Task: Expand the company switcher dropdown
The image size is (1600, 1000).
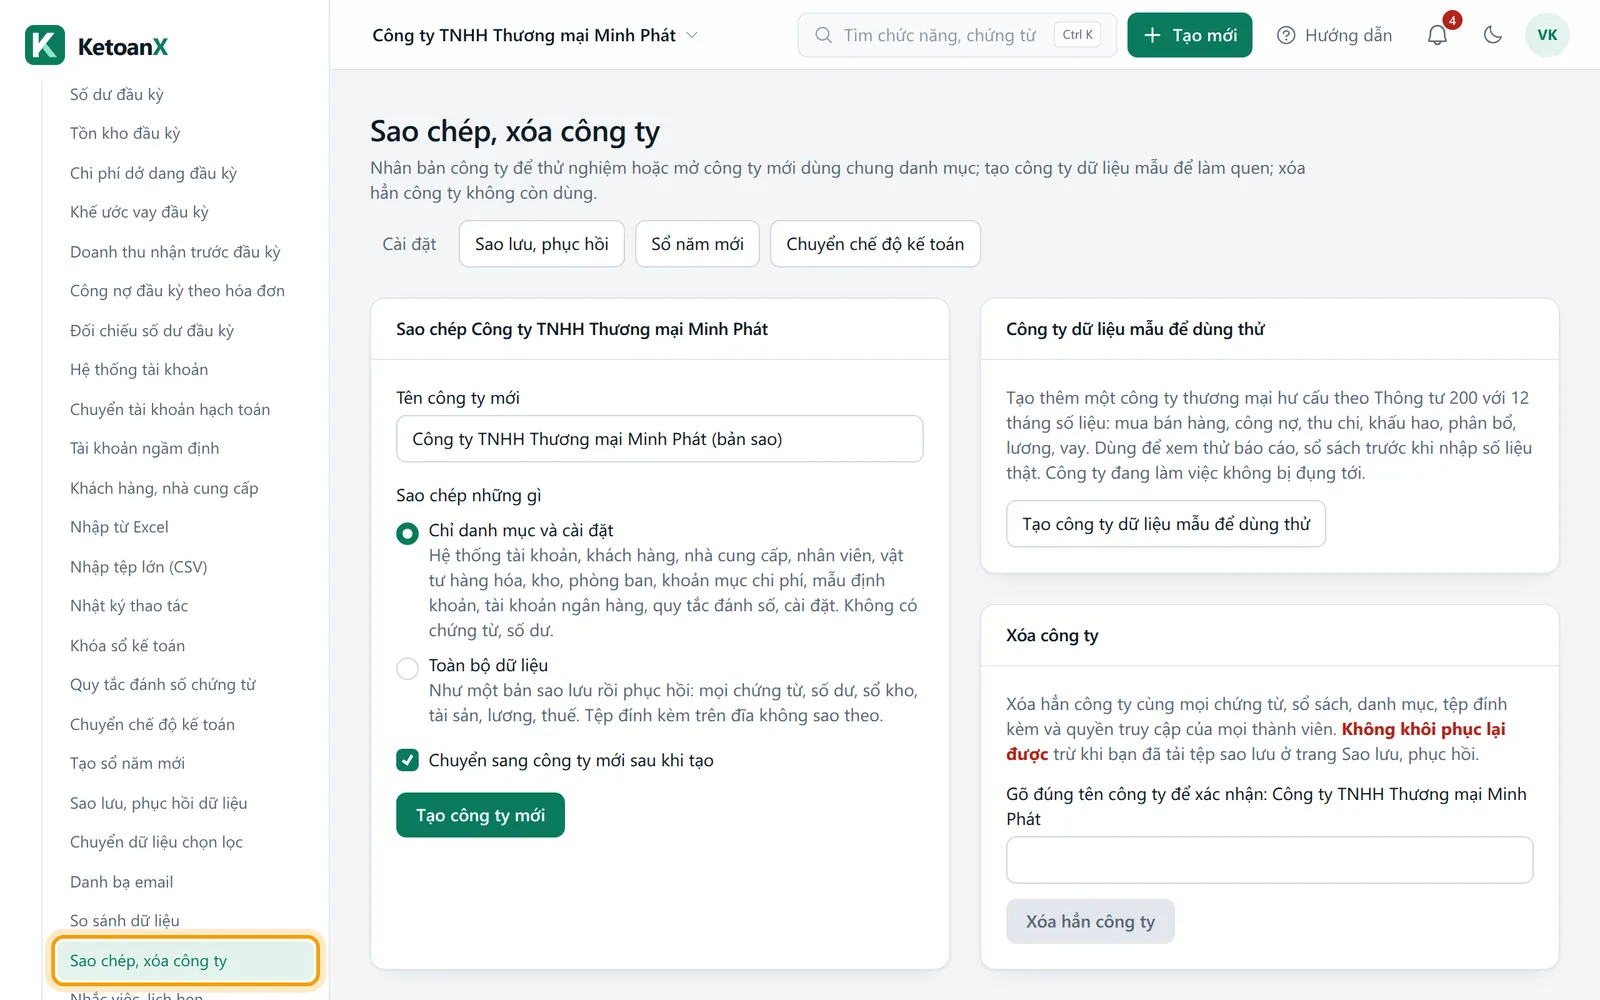Action: tap(535, 35)
